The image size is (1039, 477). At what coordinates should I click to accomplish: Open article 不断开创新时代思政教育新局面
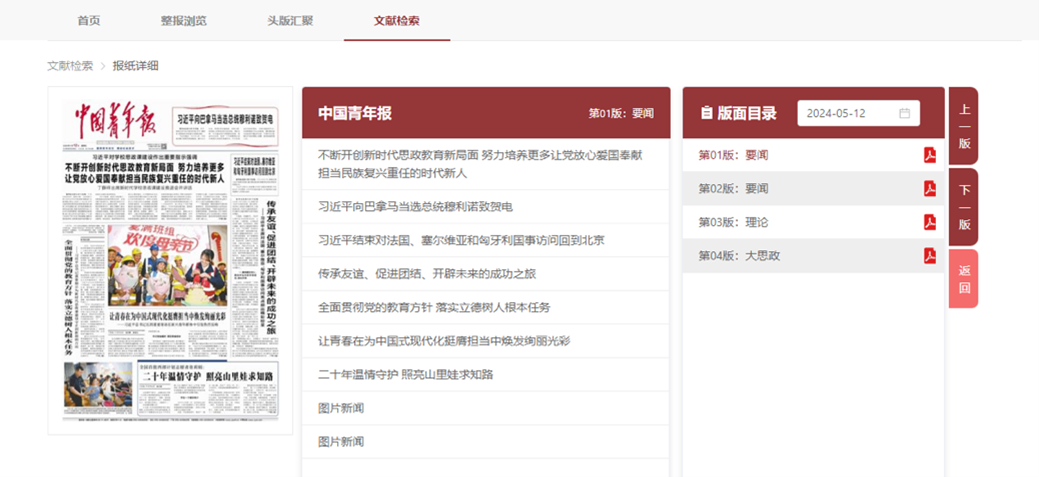click(486, 164)
